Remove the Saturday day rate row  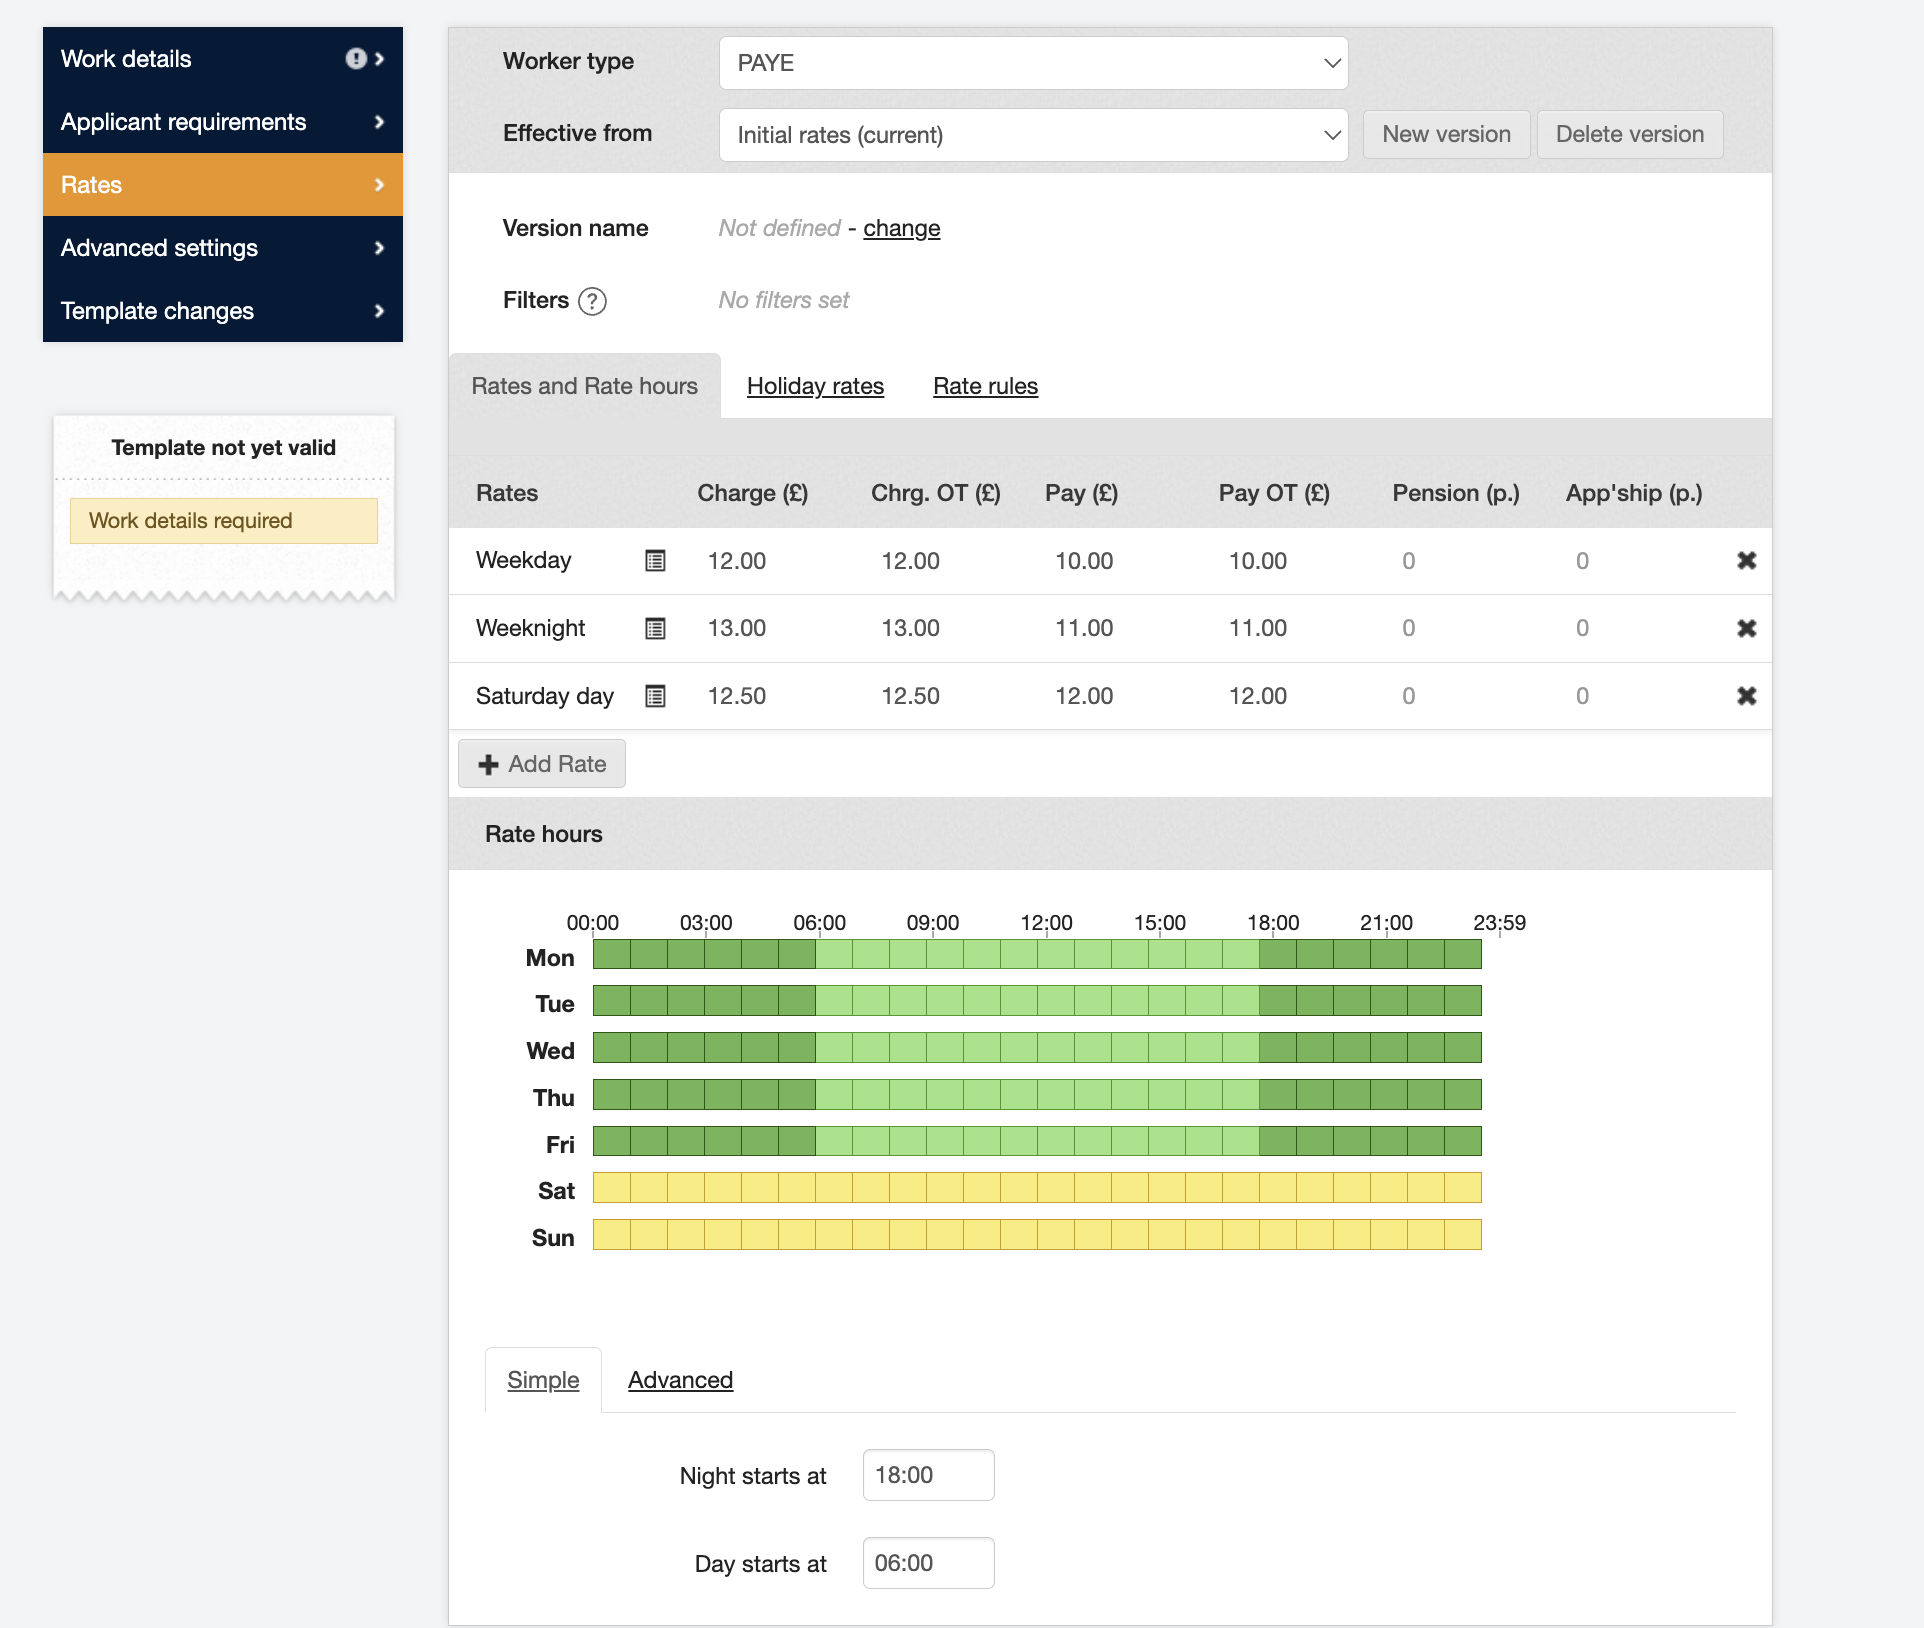(x=1746, y=696)
